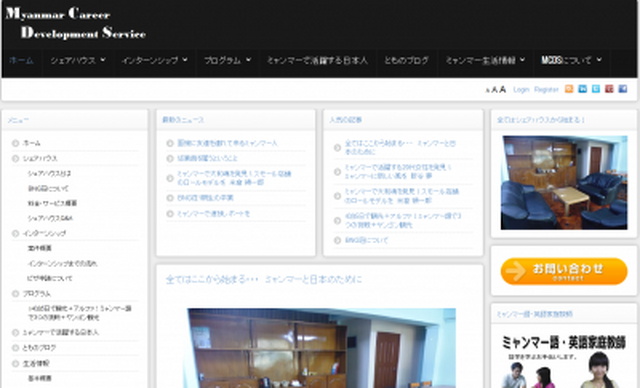Open the 料金・サービス概要 sidebar sub-item

click(x=52, y=203)
